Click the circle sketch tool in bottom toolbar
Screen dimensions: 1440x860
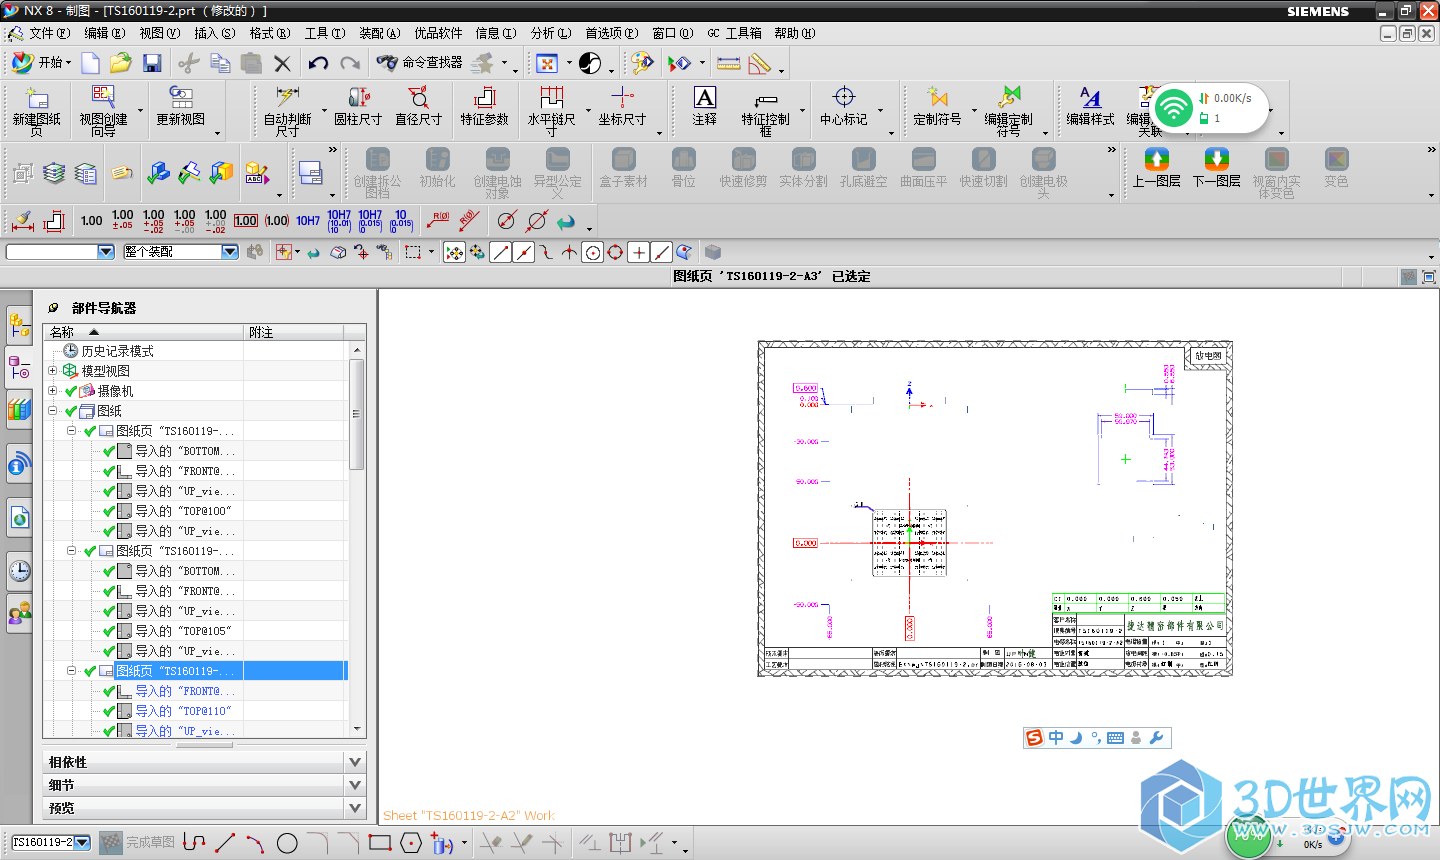point(287,843)
